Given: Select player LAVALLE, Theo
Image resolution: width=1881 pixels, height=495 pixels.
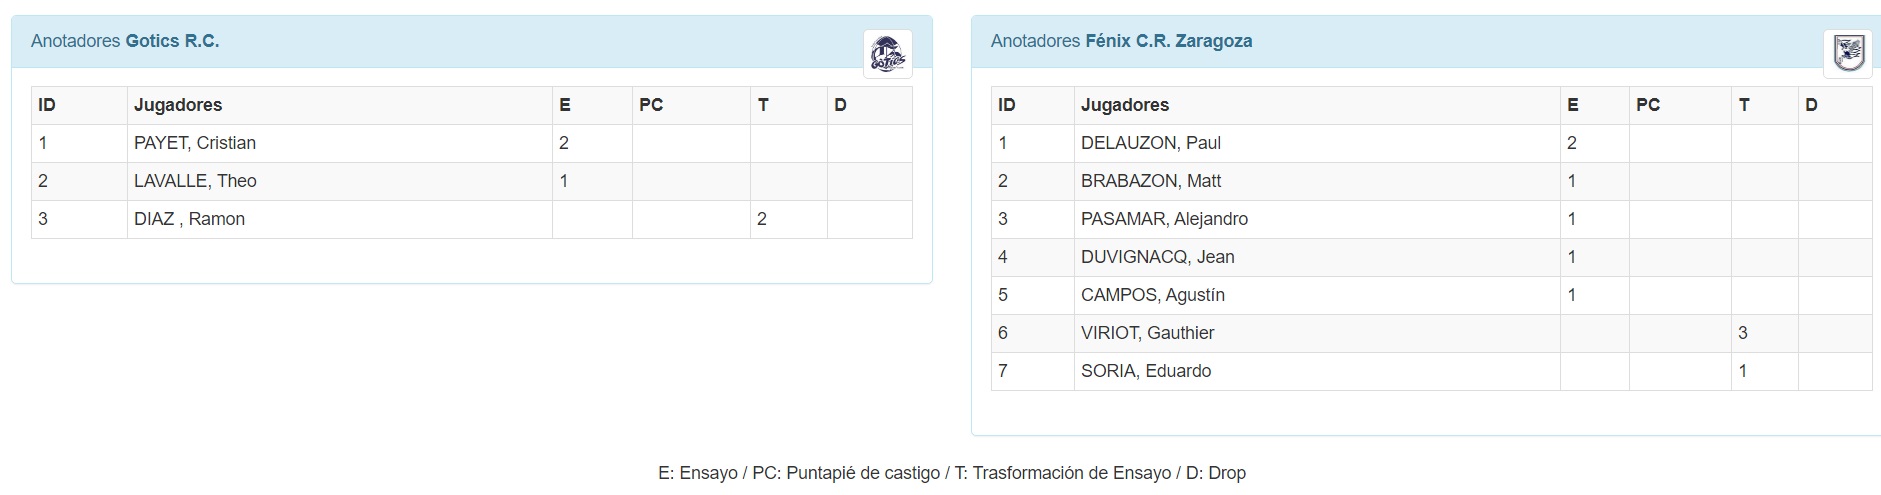Looking at the screenshot, I should click(x=195, y=181).
